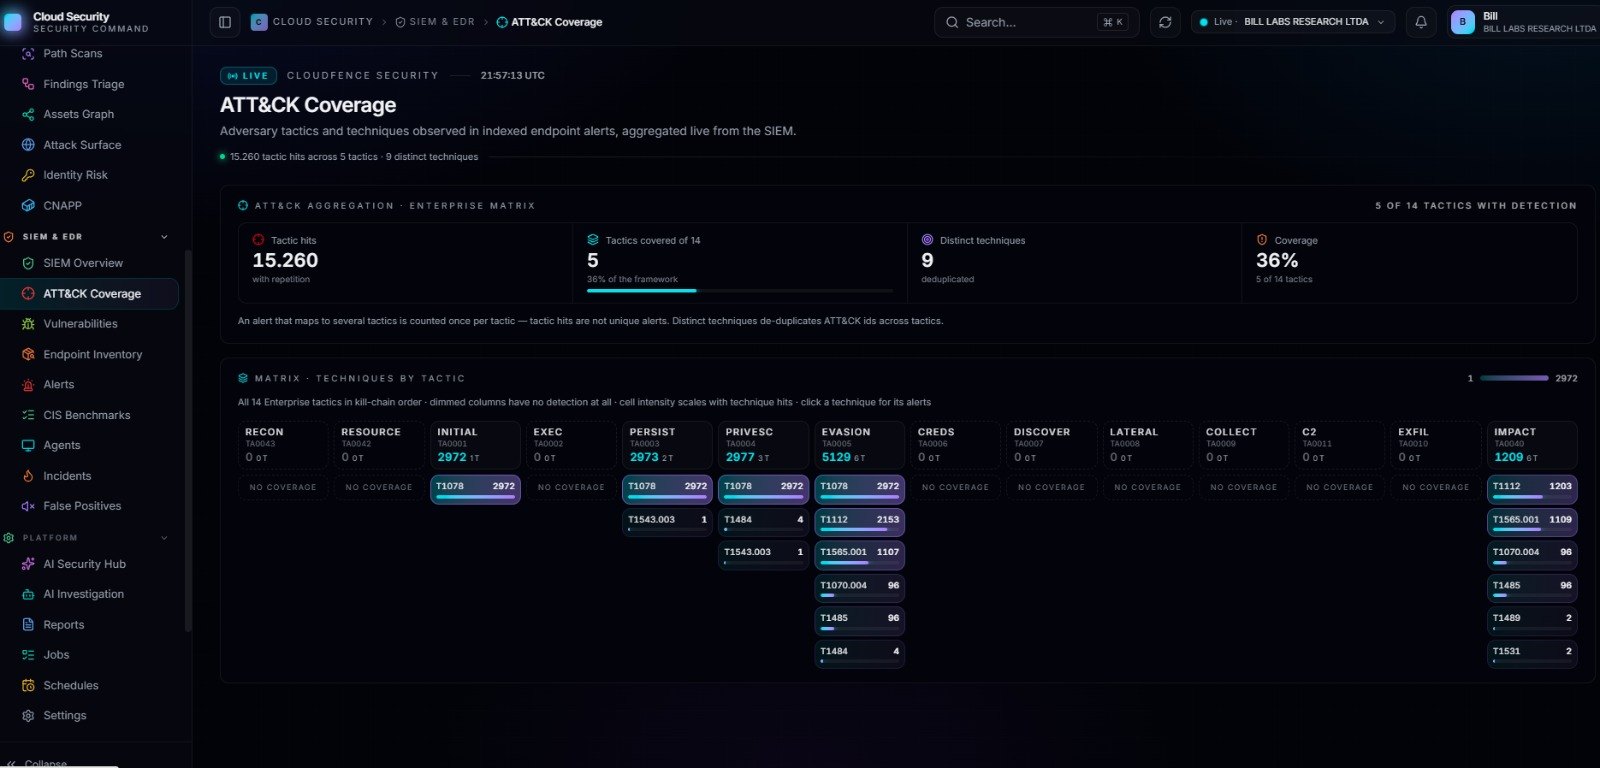Go to SIEM & EDR breadcrumb

point(435,22)
